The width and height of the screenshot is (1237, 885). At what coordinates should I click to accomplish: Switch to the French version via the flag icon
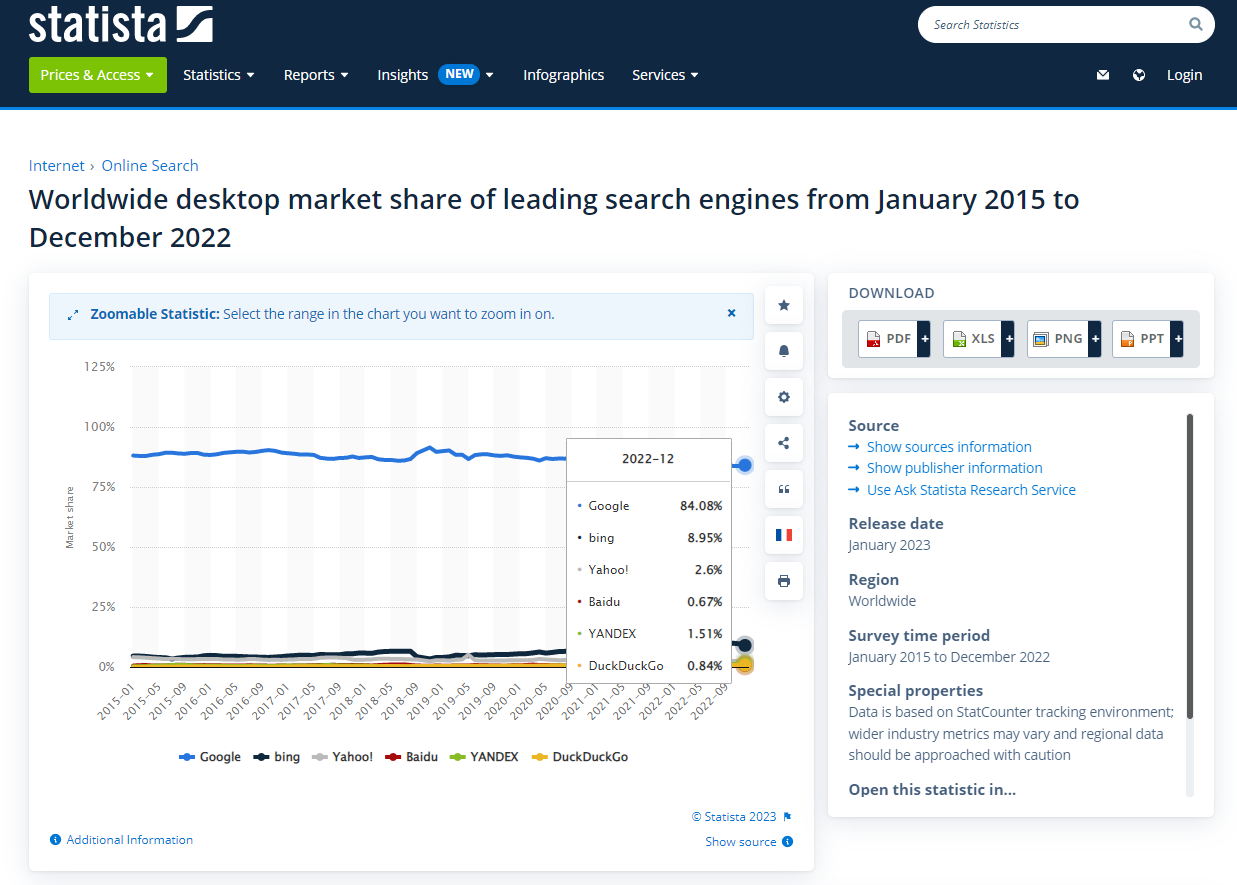(x=783, y=535)
